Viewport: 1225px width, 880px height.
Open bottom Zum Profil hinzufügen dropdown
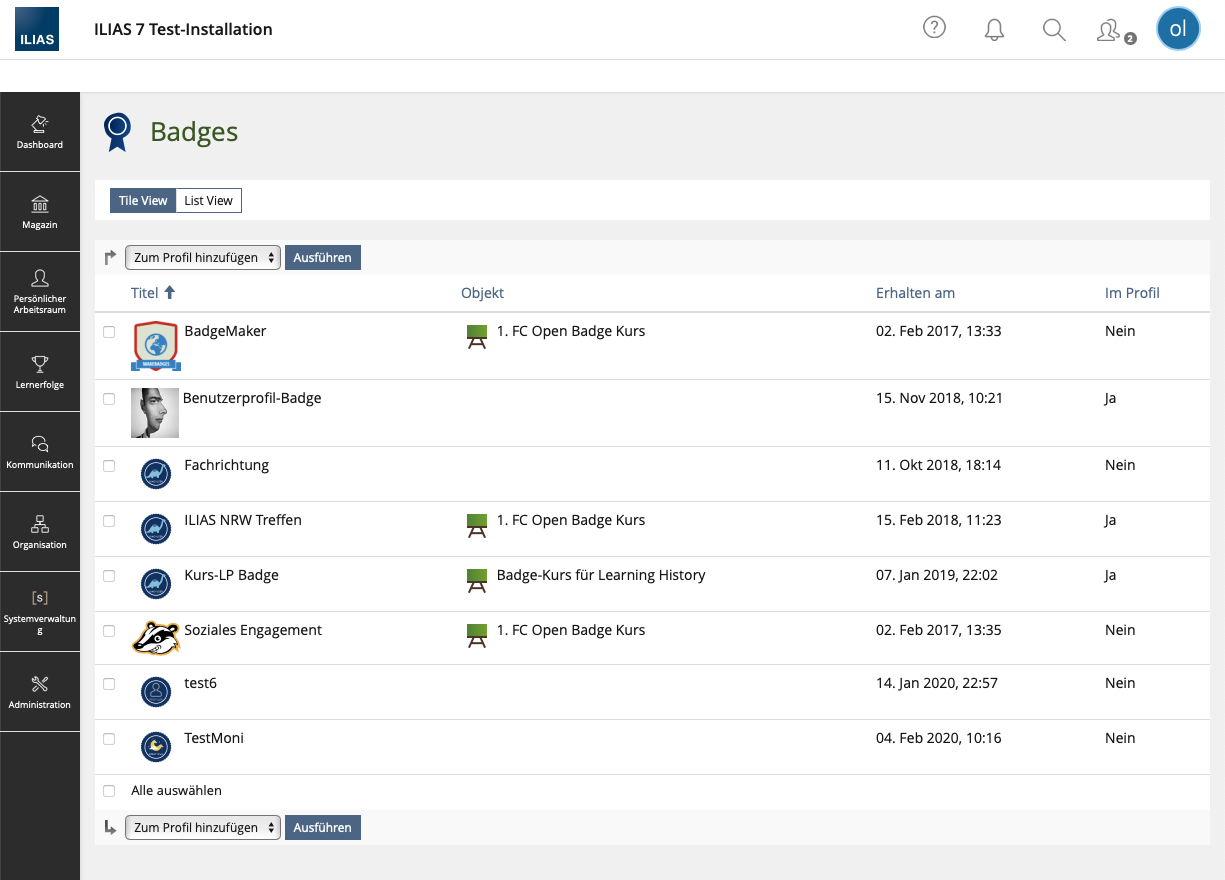[202, 828]
